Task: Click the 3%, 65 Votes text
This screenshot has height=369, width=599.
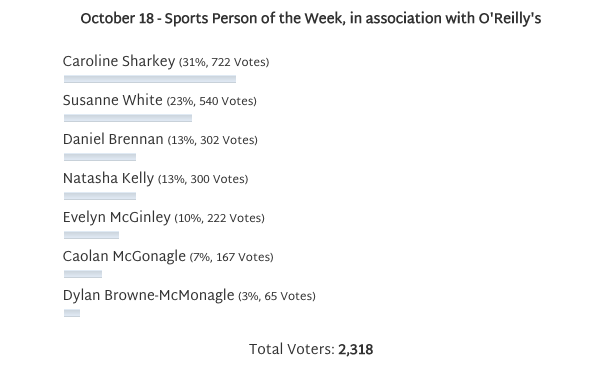Action: (x=277, y=296)
